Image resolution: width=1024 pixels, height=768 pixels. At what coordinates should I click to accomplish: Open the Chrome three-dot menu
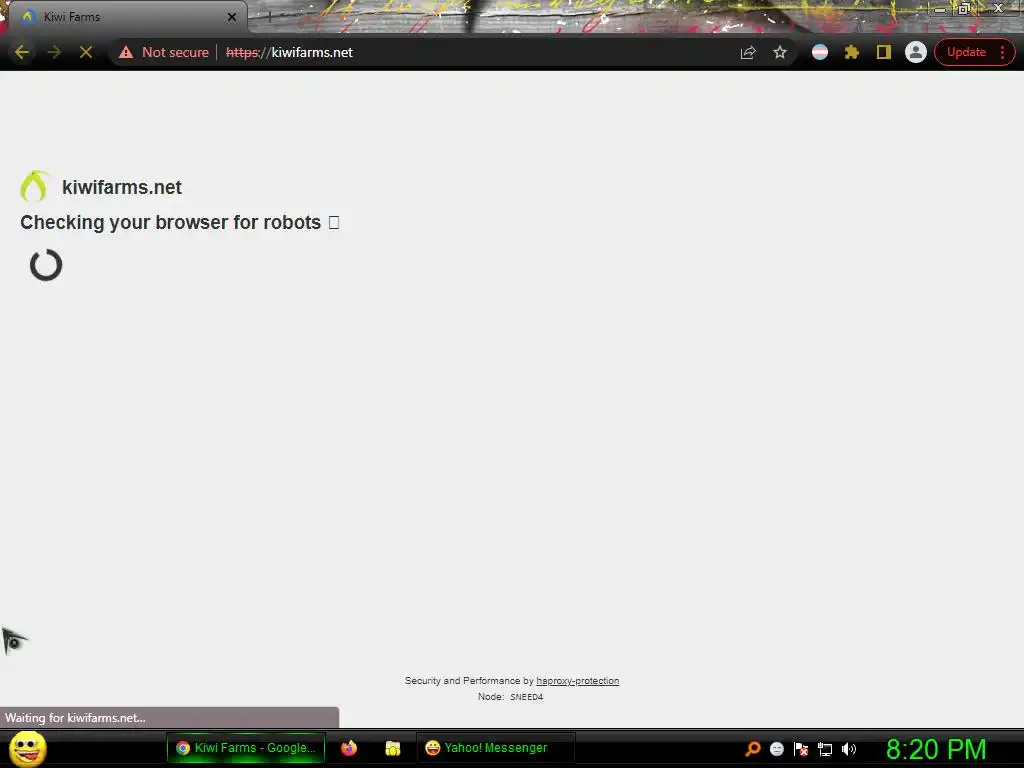coord(1002,52)
